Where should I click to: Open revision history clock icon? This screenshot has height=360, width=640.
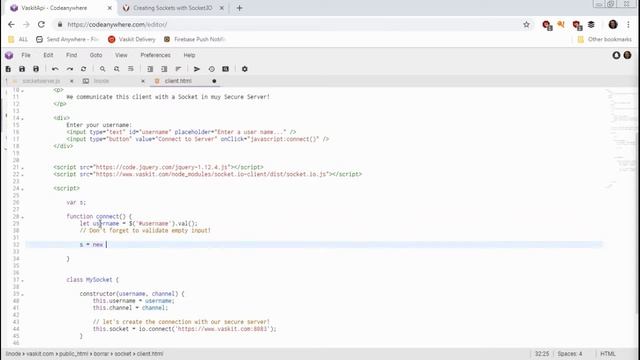[x=211, y=69]
